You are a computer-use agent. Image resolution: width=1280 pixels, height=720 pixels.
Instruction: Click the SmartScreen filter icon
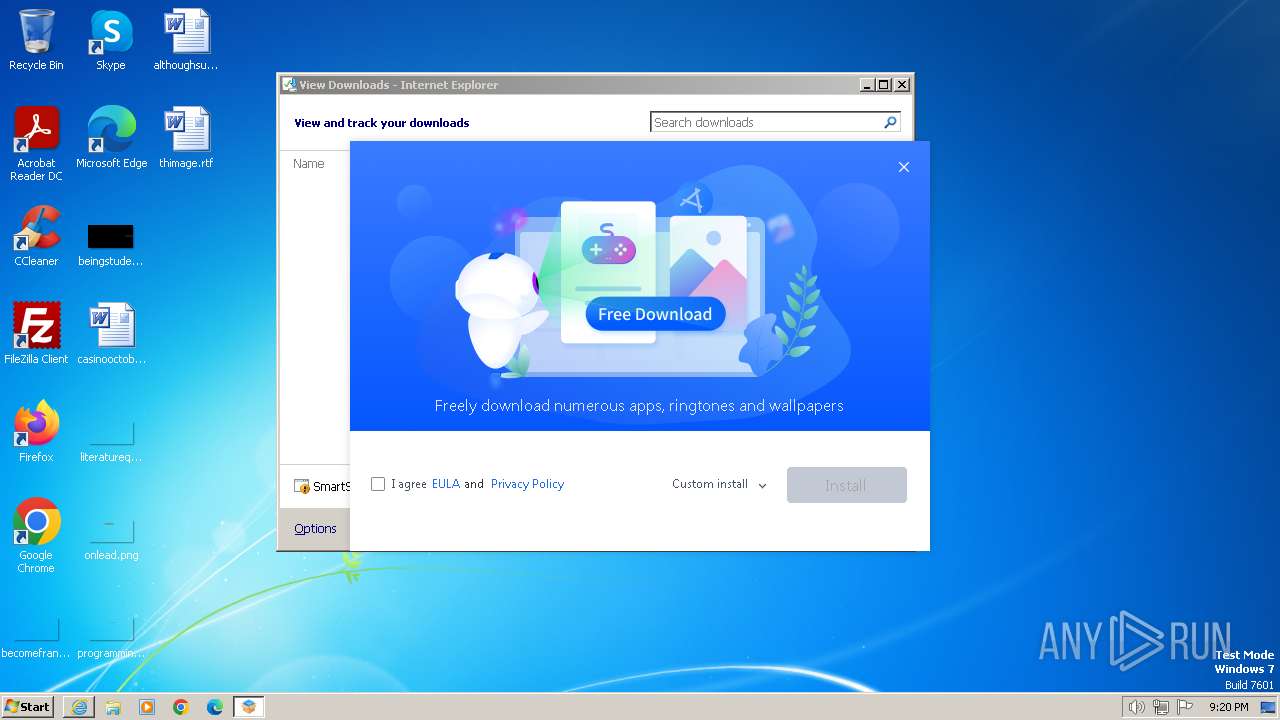click(x=302, y=487)
